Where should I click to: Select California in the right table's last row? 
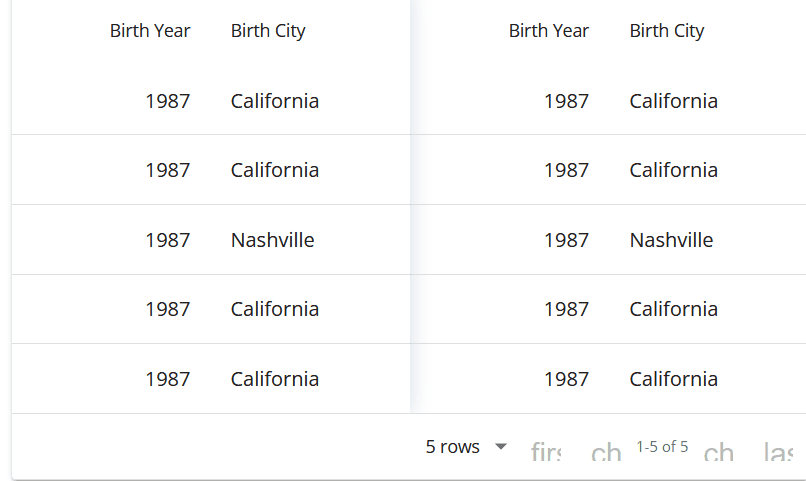pos(673,379)
